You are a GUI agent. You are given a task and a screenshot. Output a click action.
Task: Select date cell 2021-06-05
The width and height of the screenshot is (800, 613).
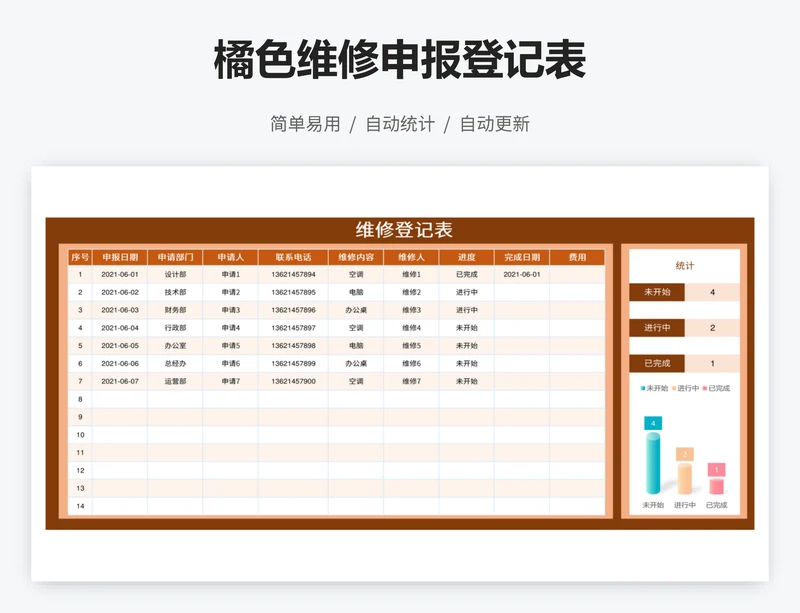[x=120, y=346]
